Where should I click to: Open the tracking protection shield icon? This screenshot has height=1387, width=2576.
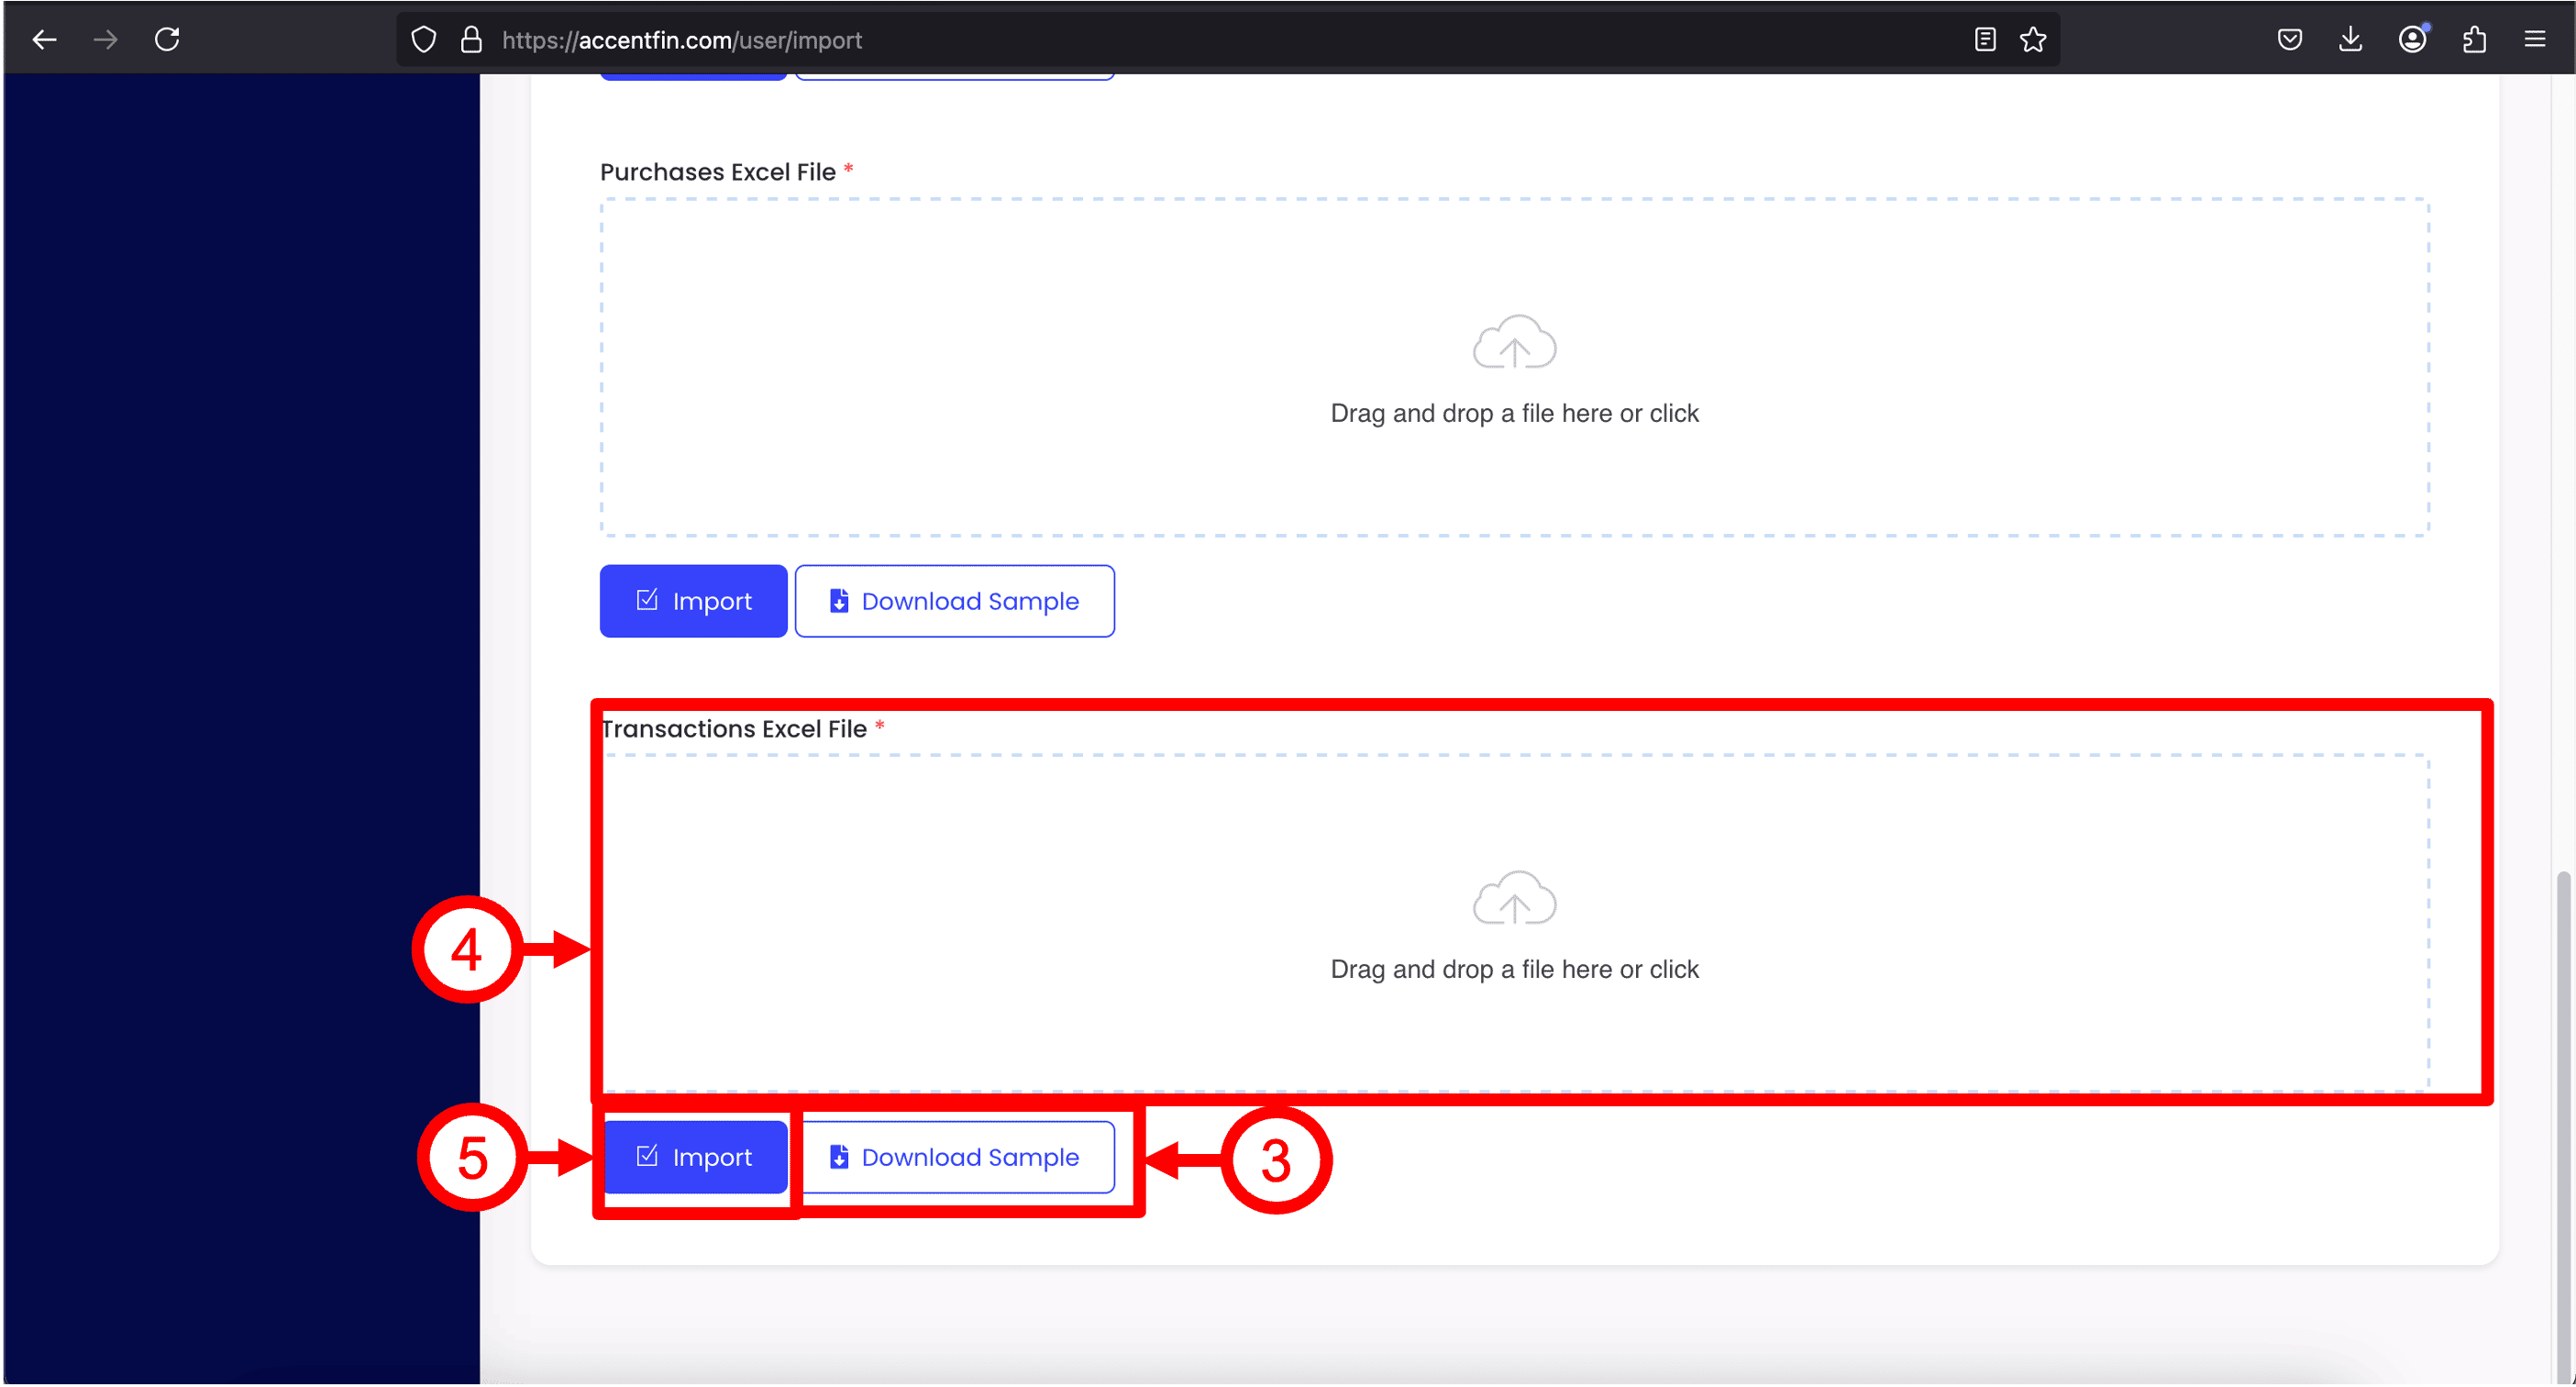tap(424, 40)
